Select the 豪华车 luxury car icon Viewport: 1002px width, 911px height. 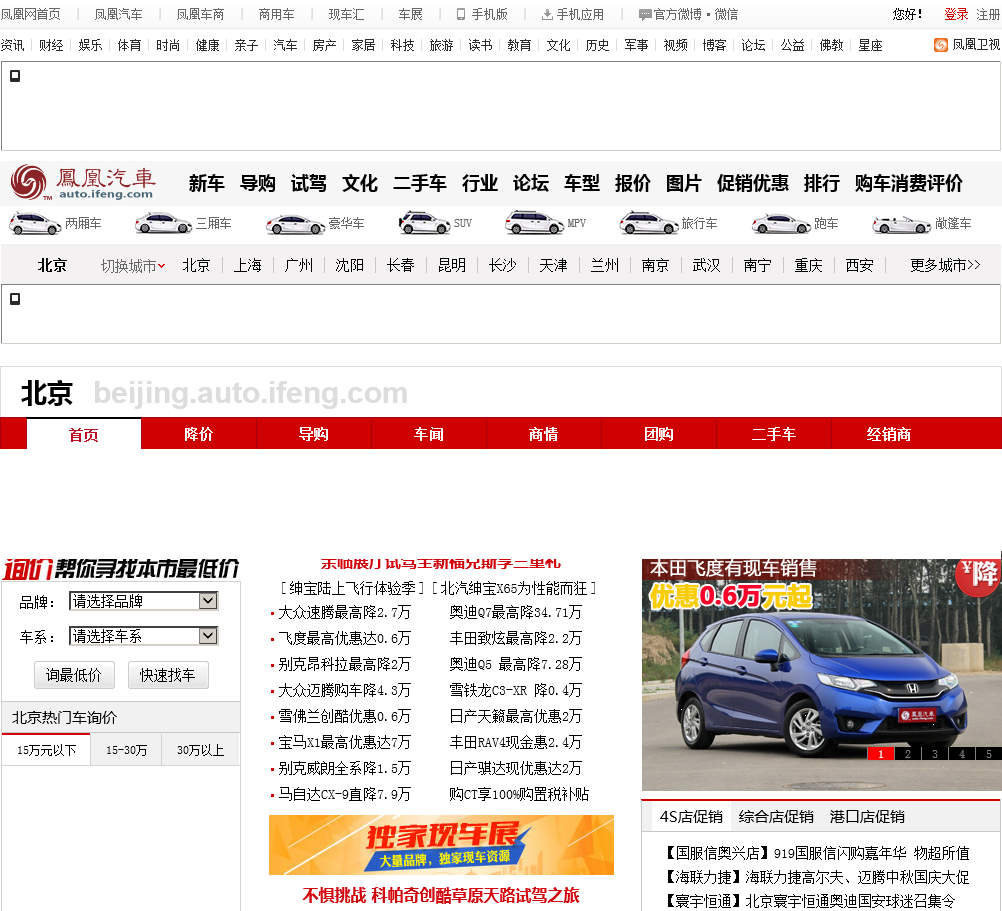(x=295, y=224)
